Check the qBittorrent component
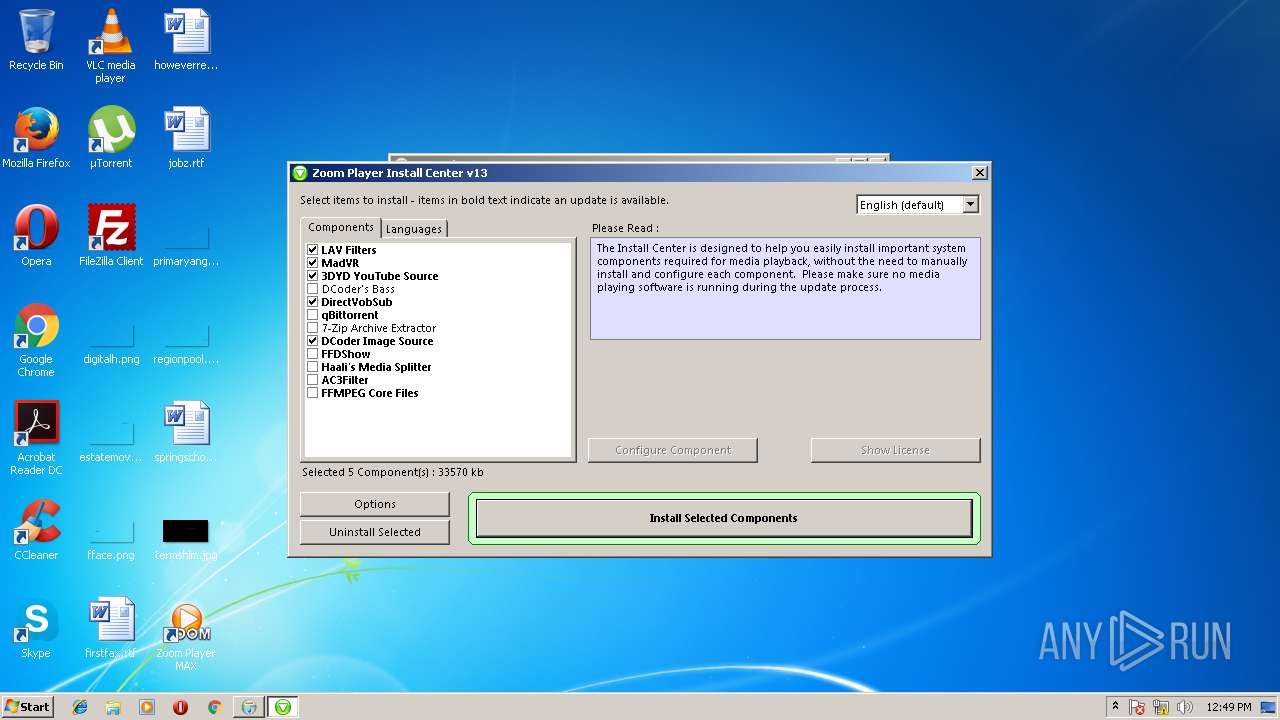This screenshot has width=1280, height=720. (x=313, y=315)
